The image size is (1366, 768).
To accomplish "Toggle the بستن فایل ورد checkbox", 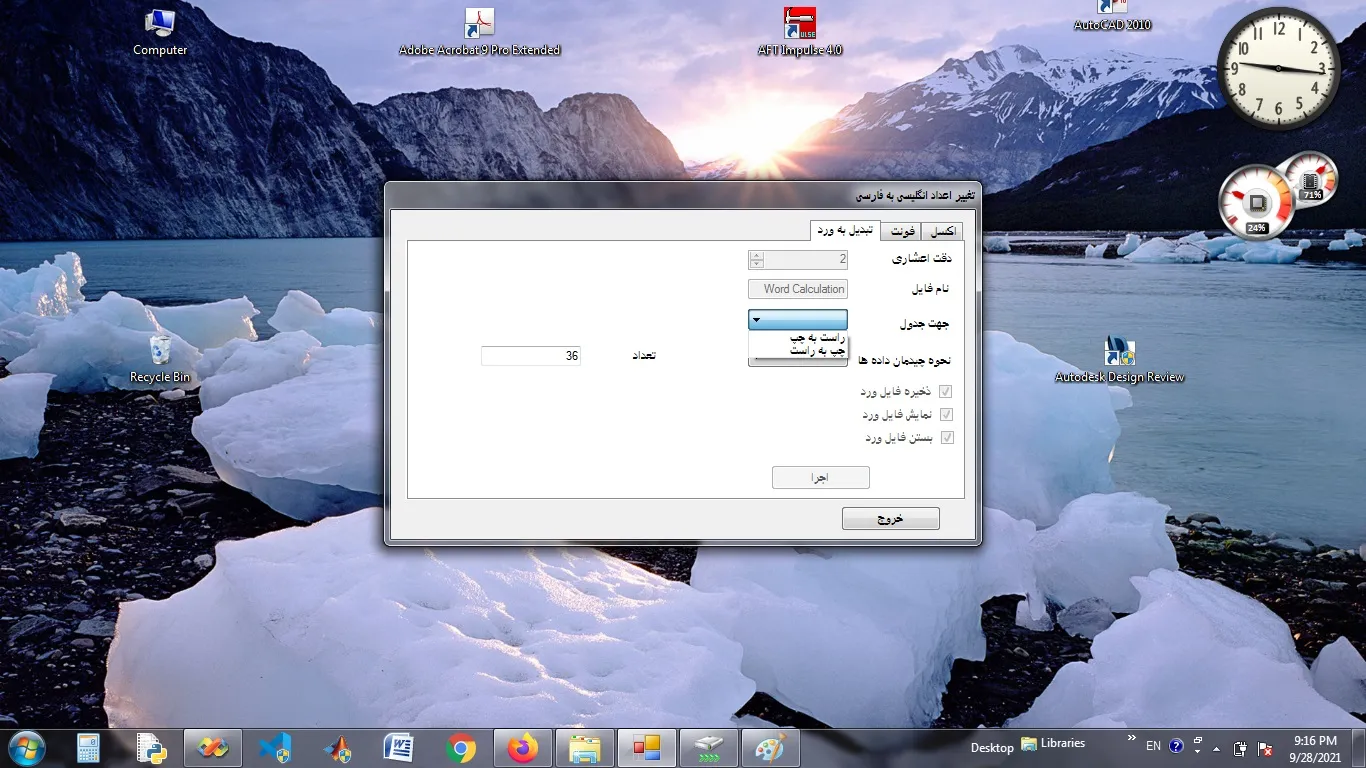I will pyautogui.click(x=945, y=437).
